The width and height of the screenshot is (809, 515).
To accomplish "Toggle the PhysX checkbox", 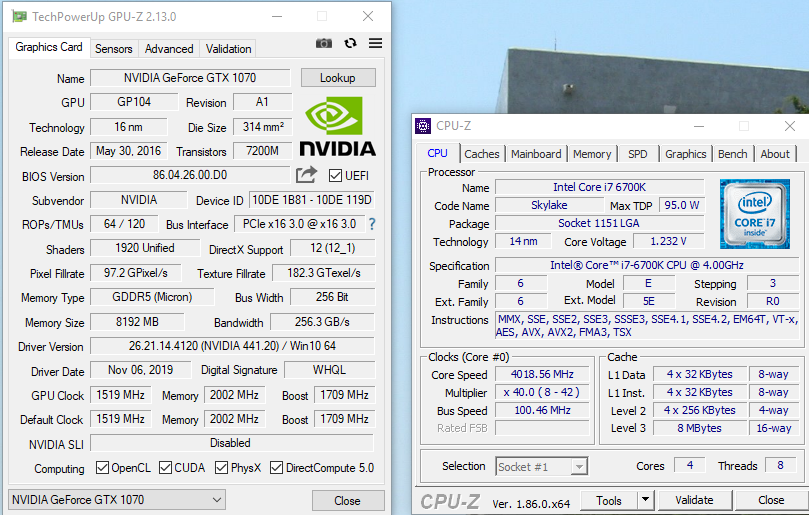I will [221, 468].
